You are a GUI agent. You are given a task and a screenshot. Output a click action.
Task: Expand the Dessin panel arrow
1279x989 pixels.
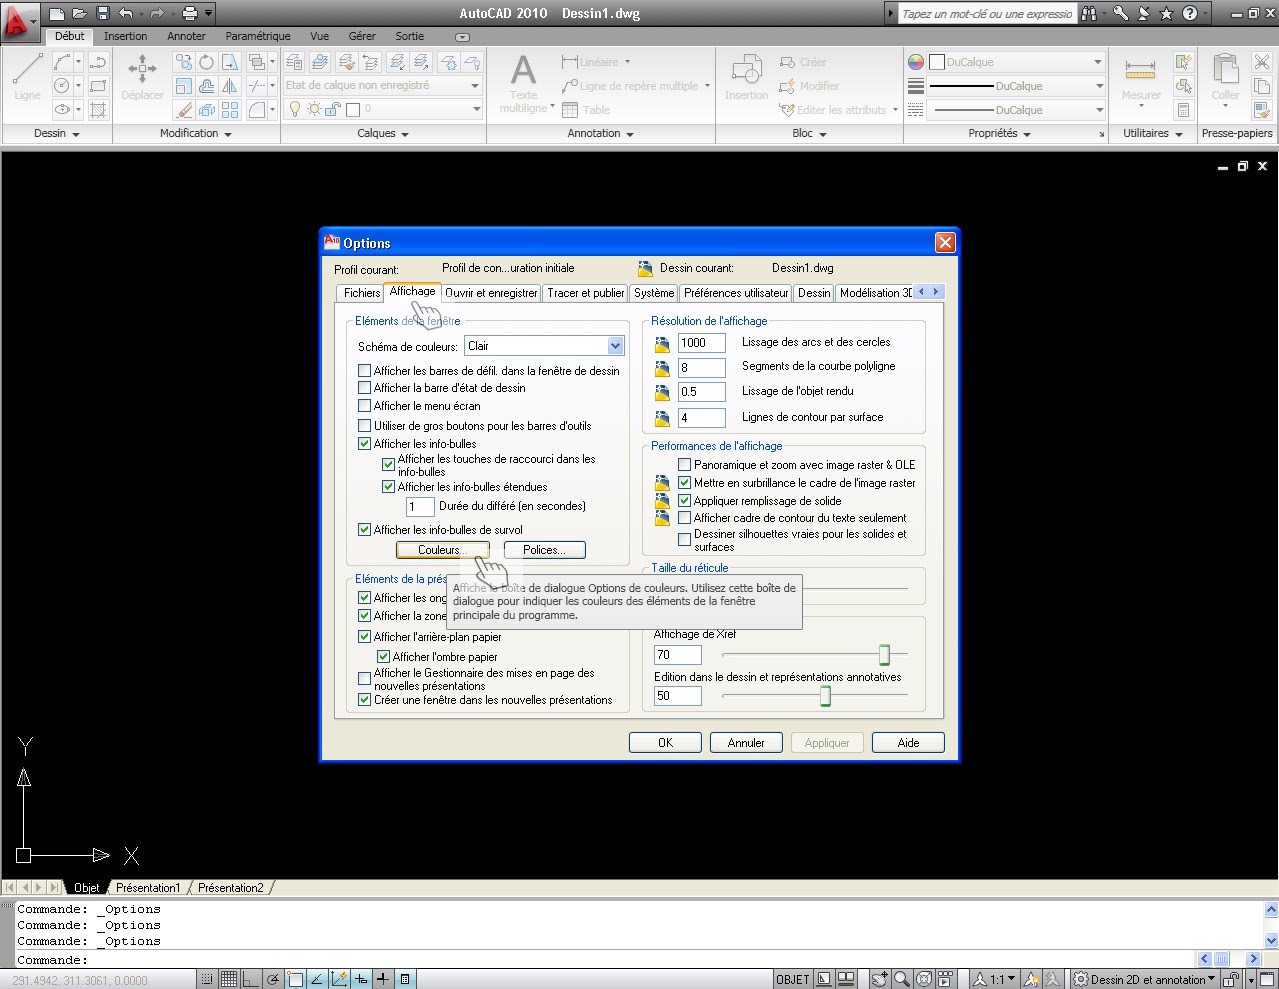(x=76, y=134)
